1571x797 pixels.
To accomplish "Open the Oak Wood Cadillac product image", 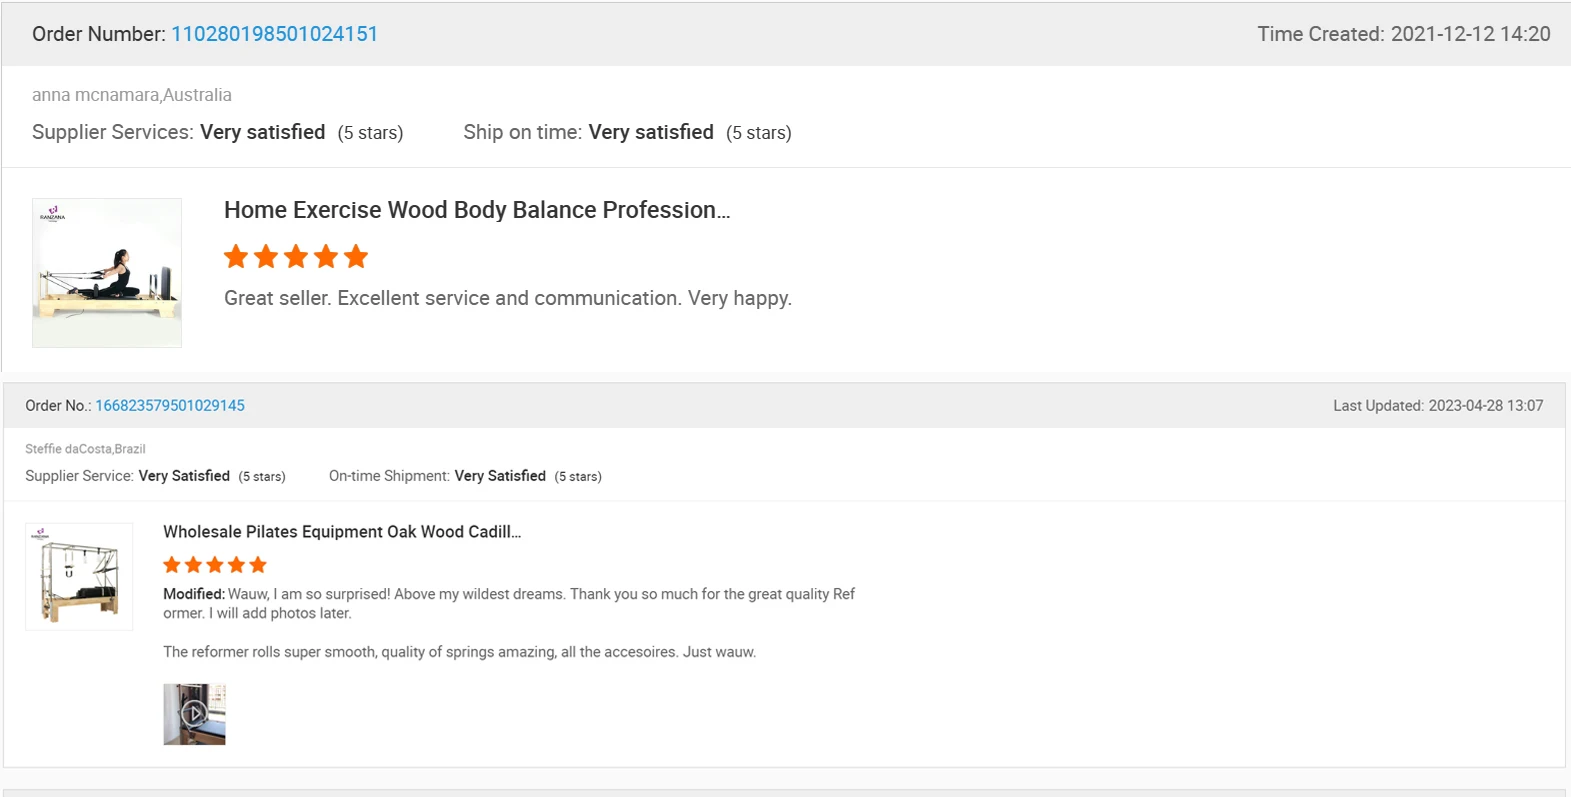I will pos(79,577).
